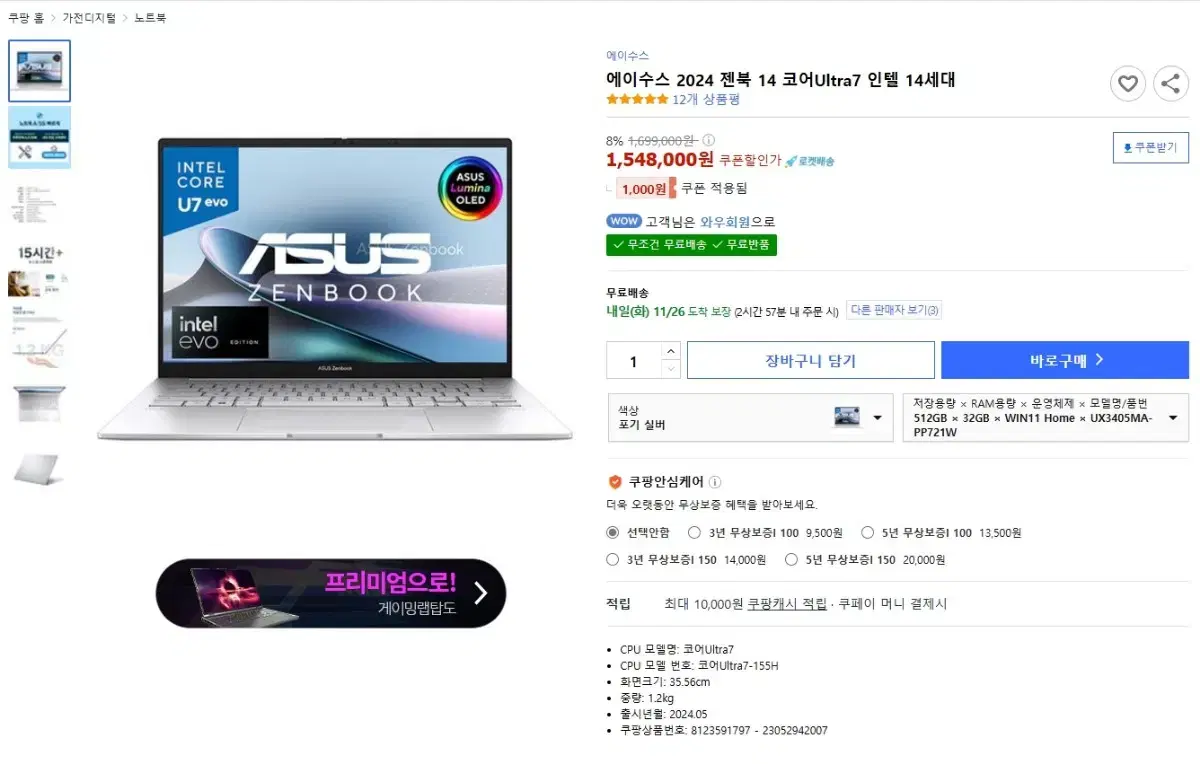Go to 노트북 breadcrumb category
1200x764 pixels.
(x=150, y=18)
